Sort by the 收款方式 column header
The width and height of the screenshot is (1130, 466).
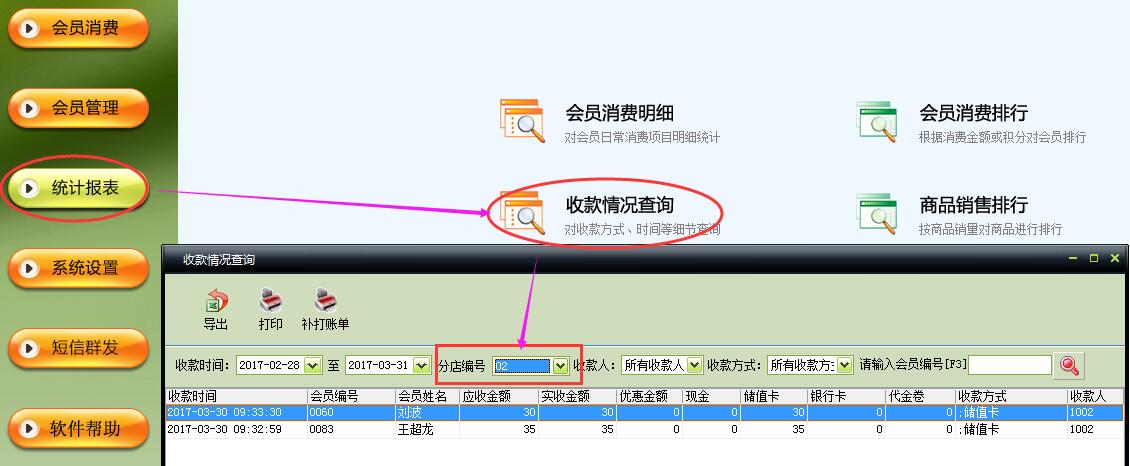pyautogui.click(x=1011, y=397)
